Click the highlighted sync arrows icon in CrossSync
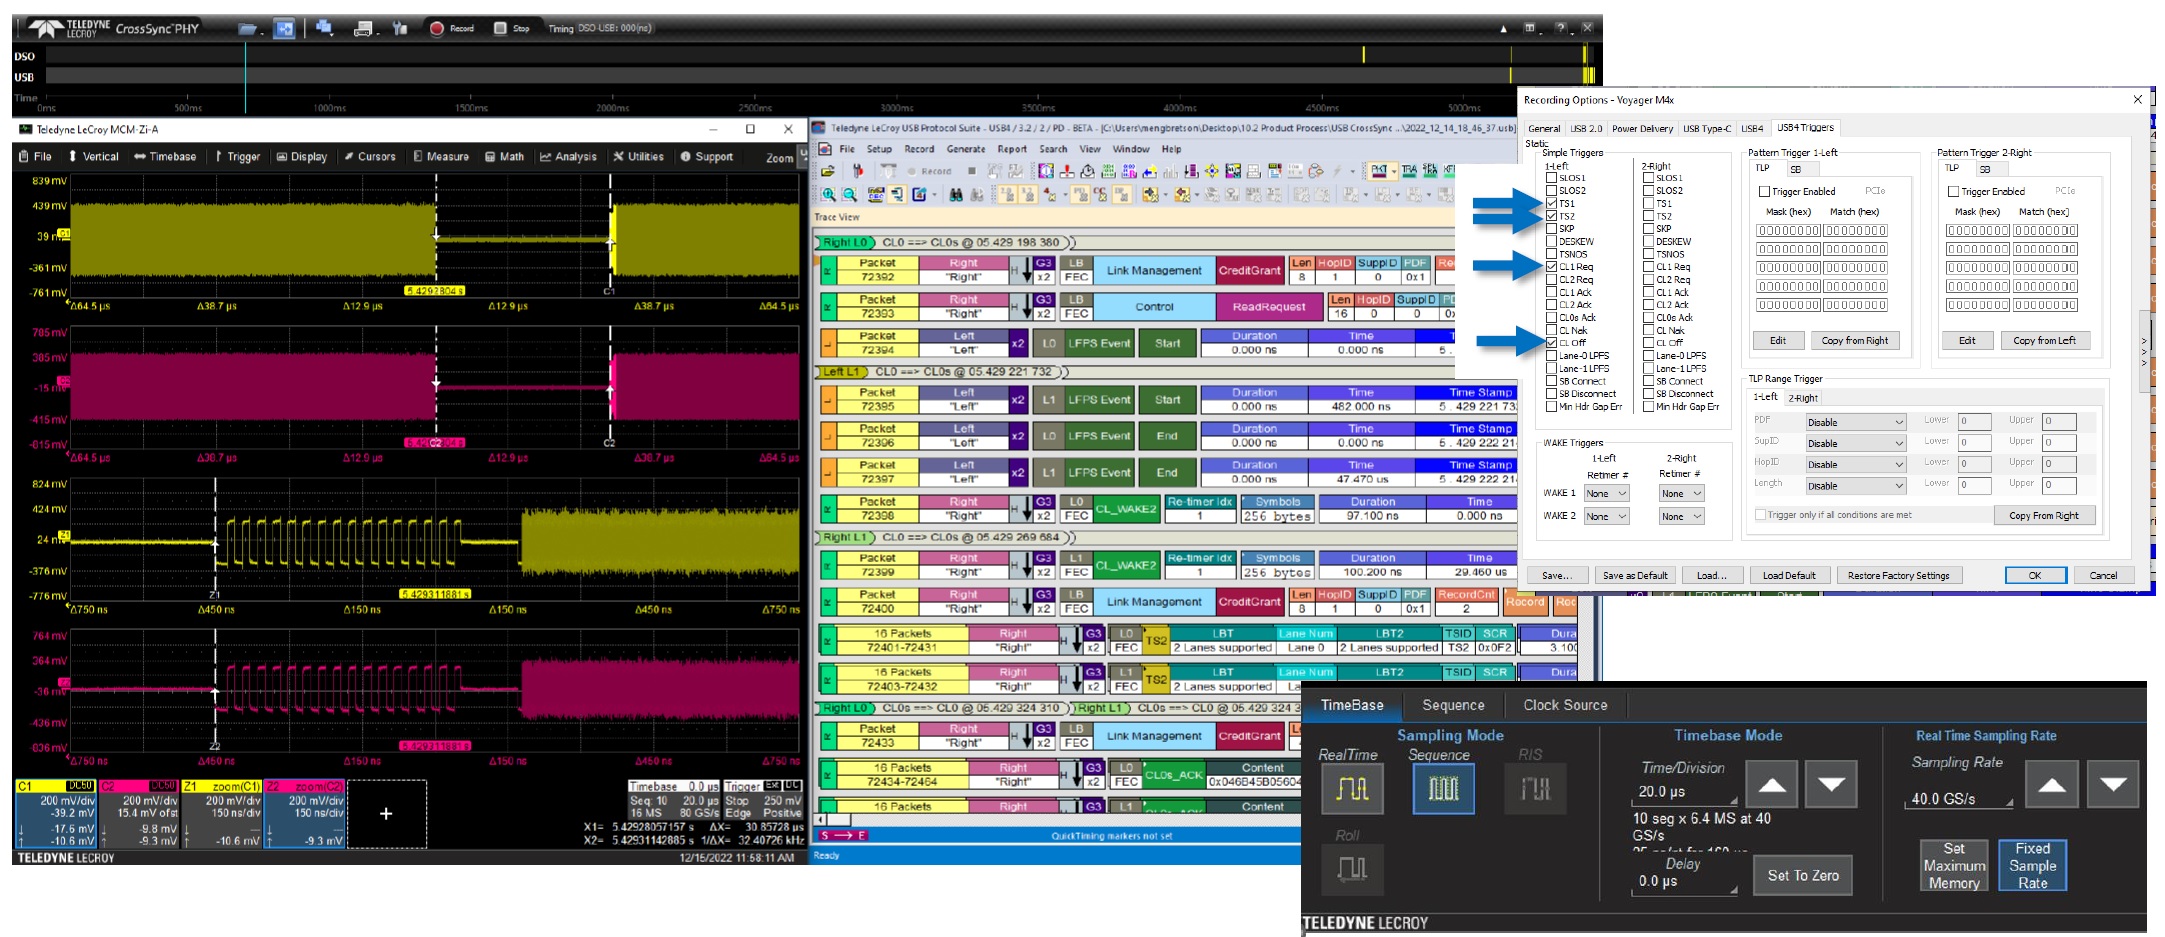Viewport: 2165px width, 937px height. pyautogui.click(x=285, y=29)
